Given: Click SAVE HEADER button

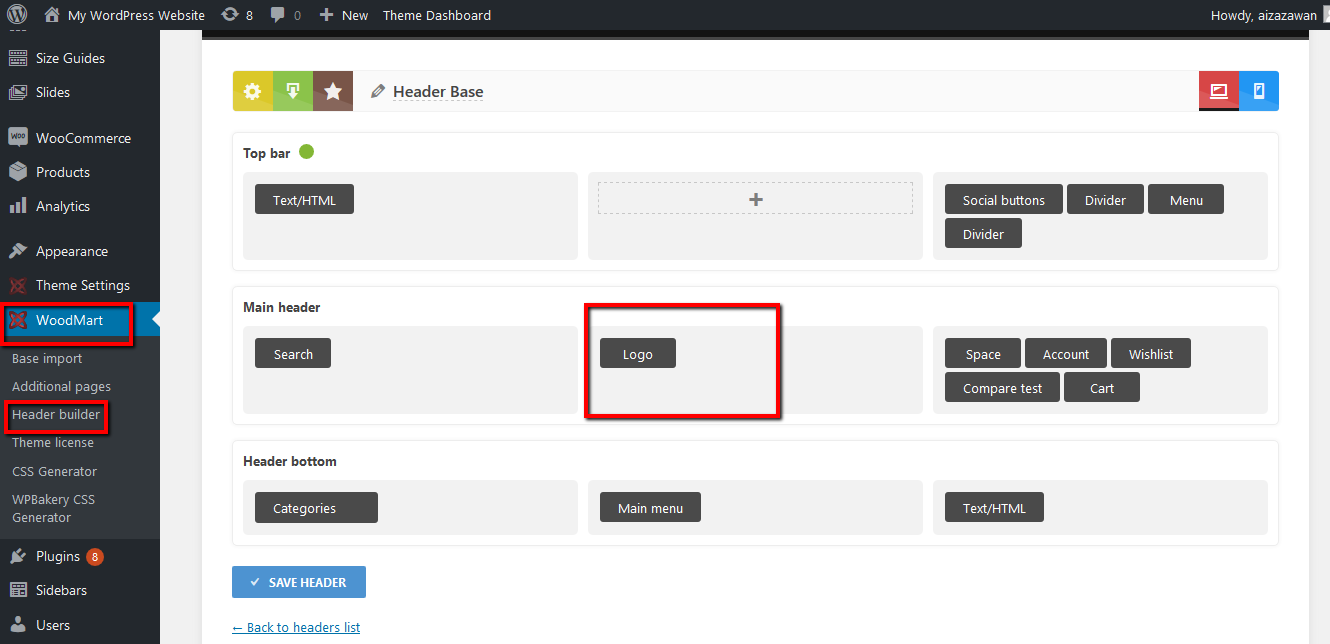Looking at the screenshot, I should pyautogui.click(x=299, y=582).
